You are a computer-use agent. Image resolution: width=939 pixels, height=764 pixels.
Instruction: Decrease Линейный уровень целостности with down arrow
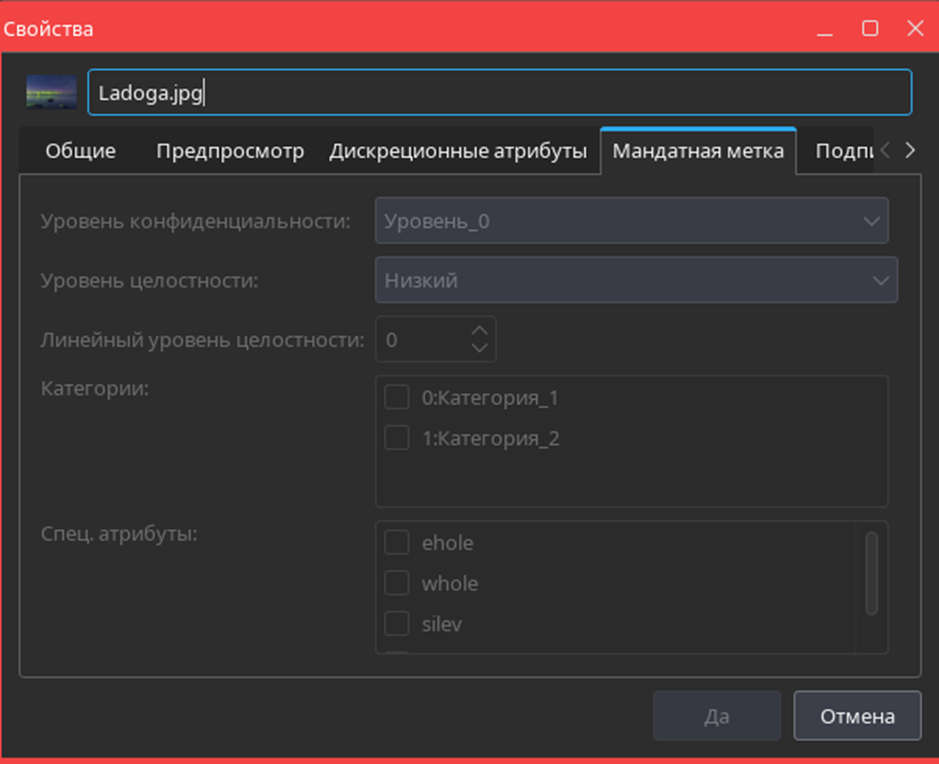479,348
